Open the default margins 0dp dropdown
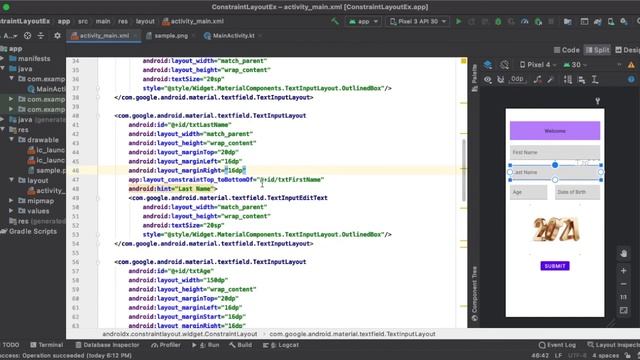Viewport: 640px width, 360px height. point(517,79)
